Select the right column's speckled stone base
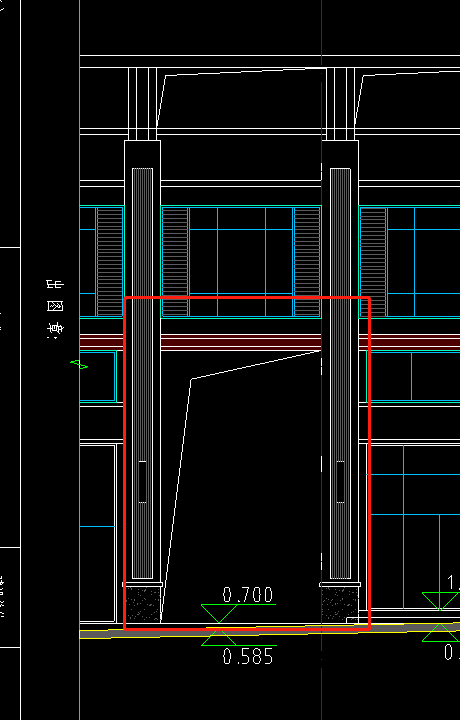460x720 pixels. [340, 604]
